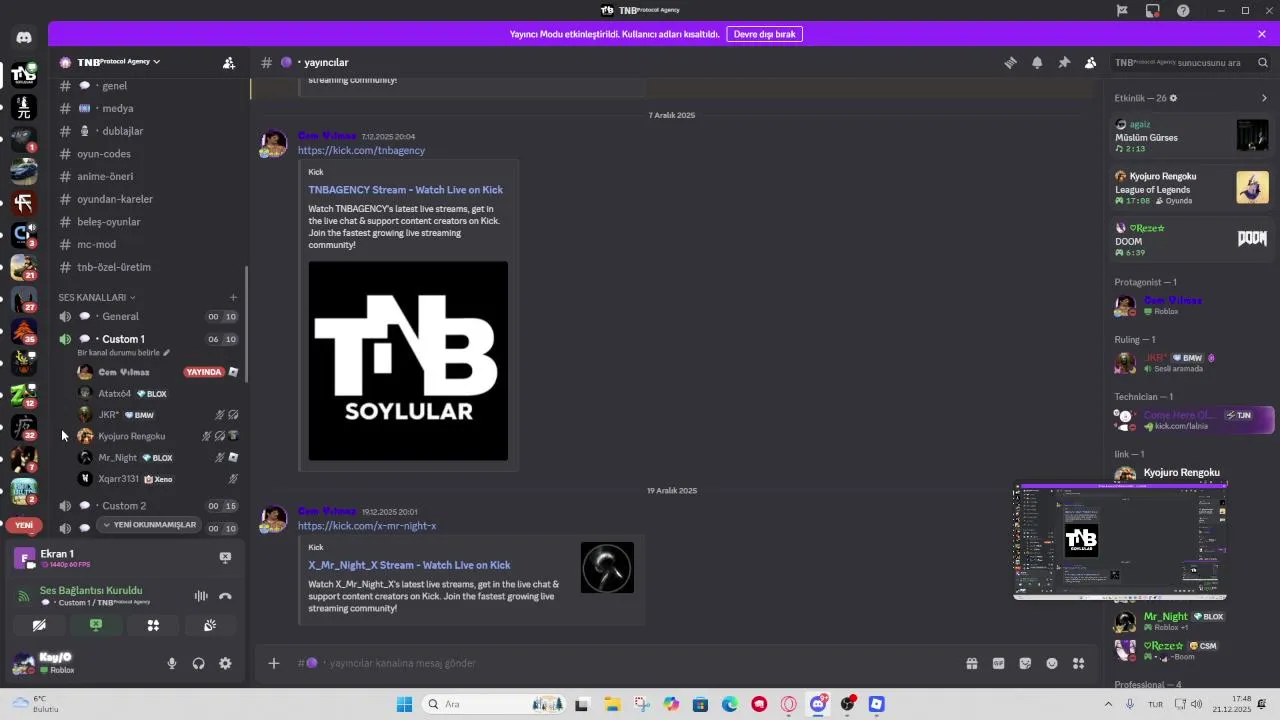Screen dimensions: 1280x720
Task: Open activities button in voice panel
Action: [153, 625]
